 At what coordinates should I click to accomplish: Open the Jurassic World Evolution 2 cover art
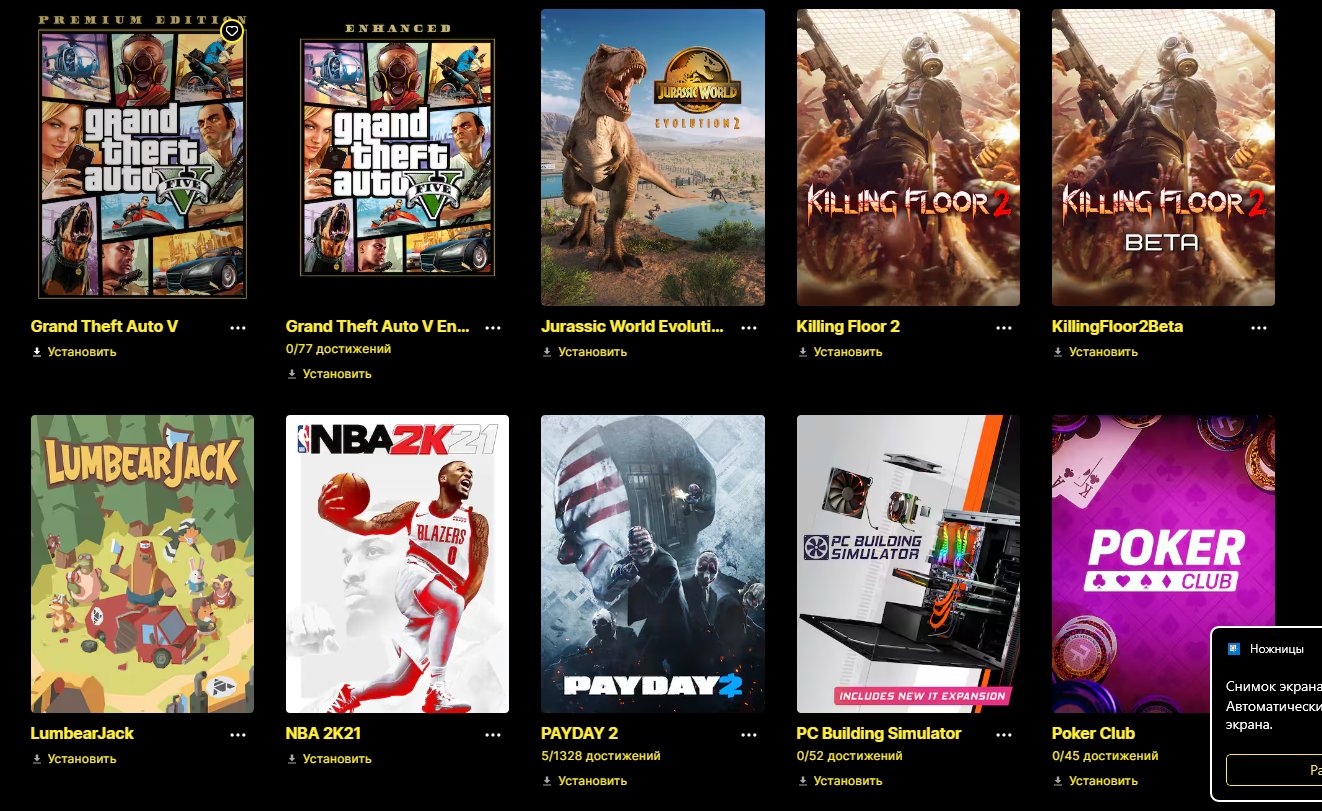pos(653,157)
